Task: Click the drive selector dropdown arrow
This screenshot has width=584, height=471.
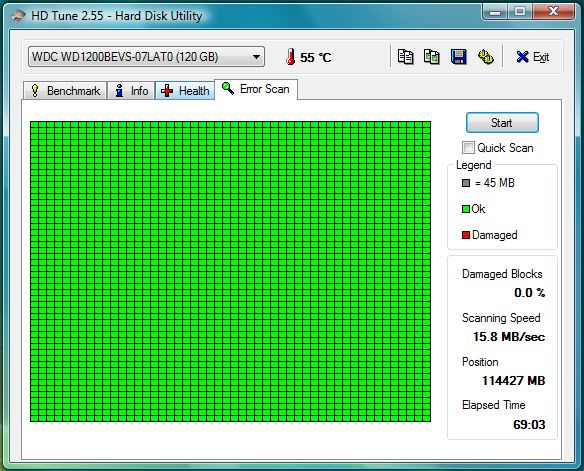Action: coord(256,57)
